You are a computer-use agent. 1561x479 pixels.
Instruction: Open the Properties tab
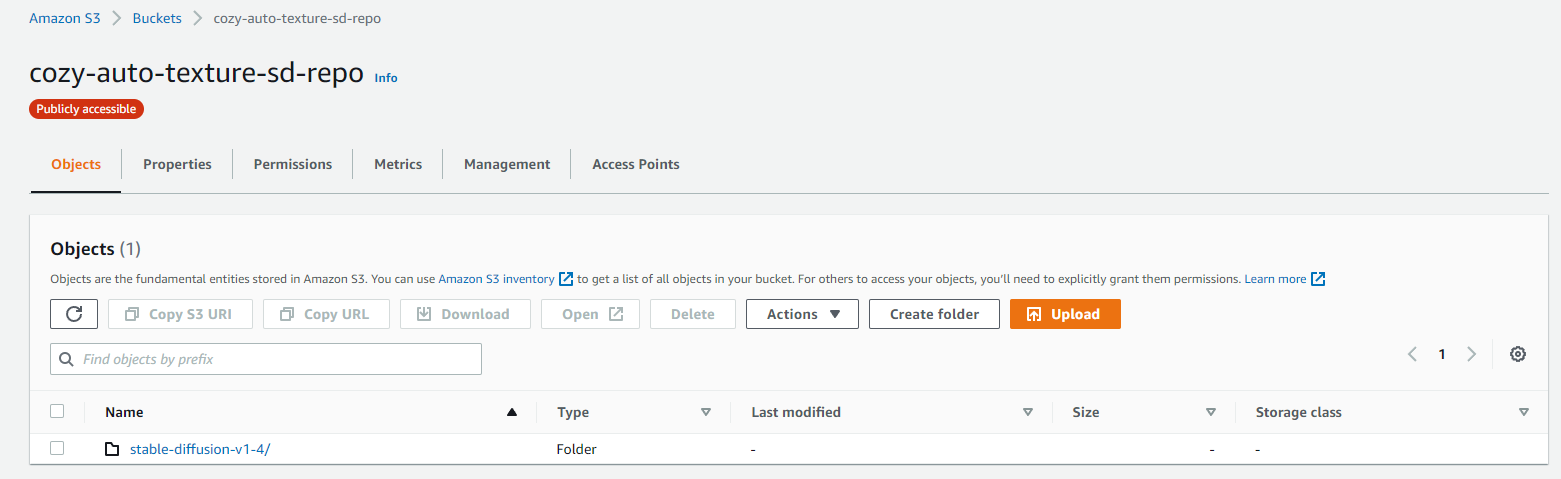point(177,164)
